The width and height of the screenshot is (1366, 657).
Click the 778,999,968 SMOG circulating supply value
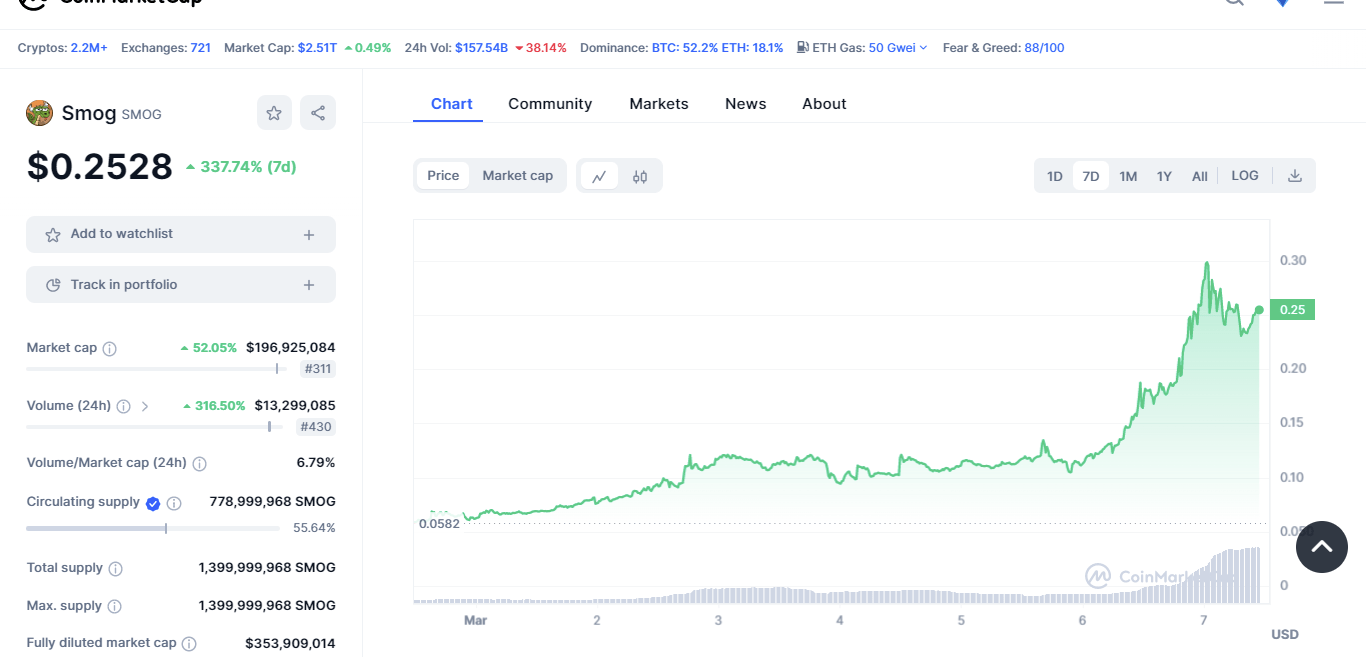click(x=272, y=502)
